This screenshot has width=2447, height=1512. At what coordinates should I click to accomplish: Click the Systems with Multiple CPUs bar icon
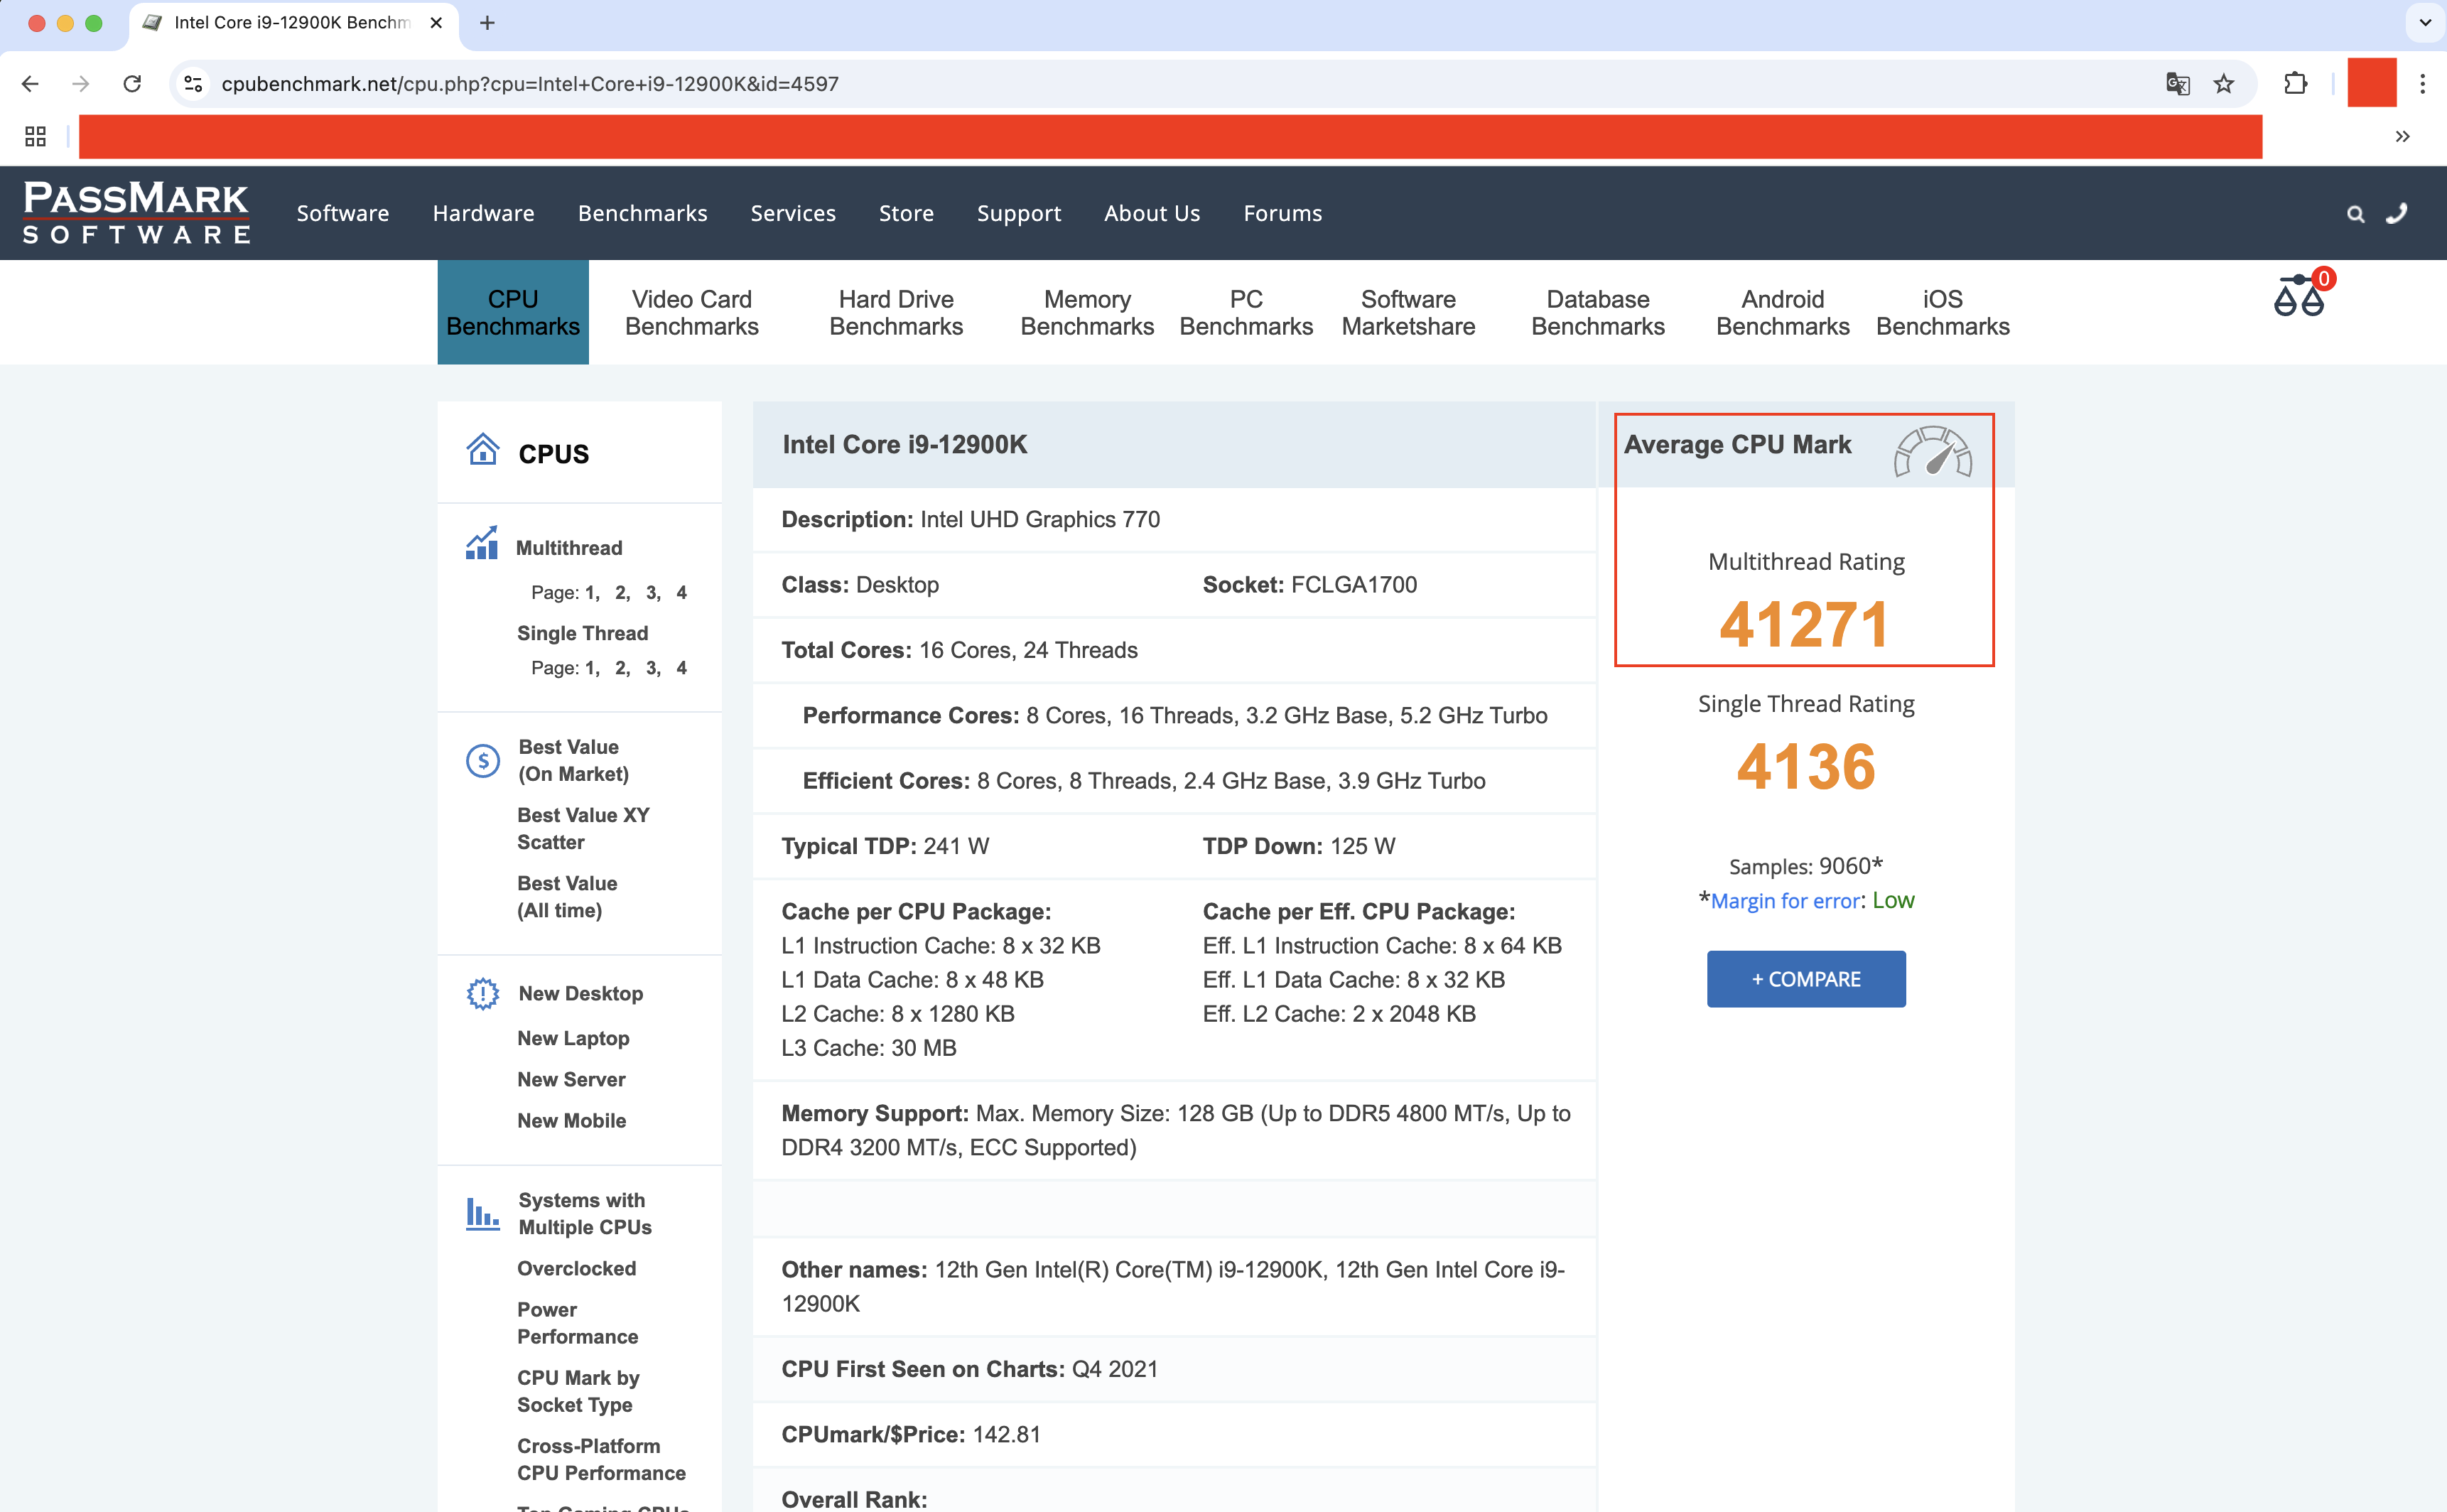click(x=483, y=1213)
